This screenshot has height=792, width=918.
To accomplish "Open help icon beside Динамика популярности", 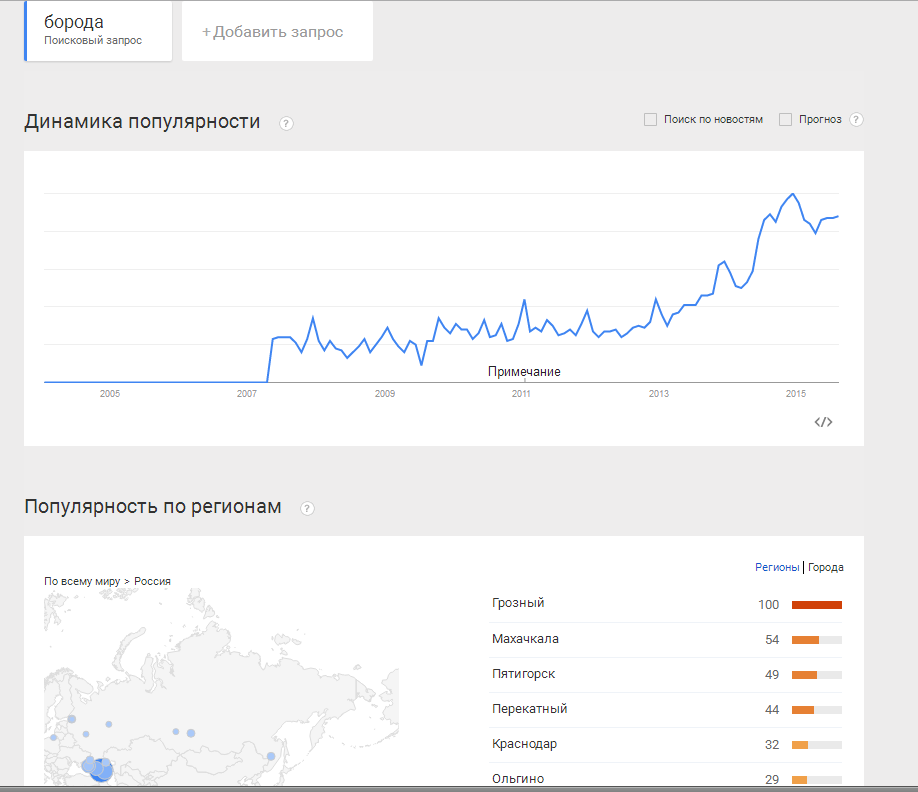I will tap(286, 124).
